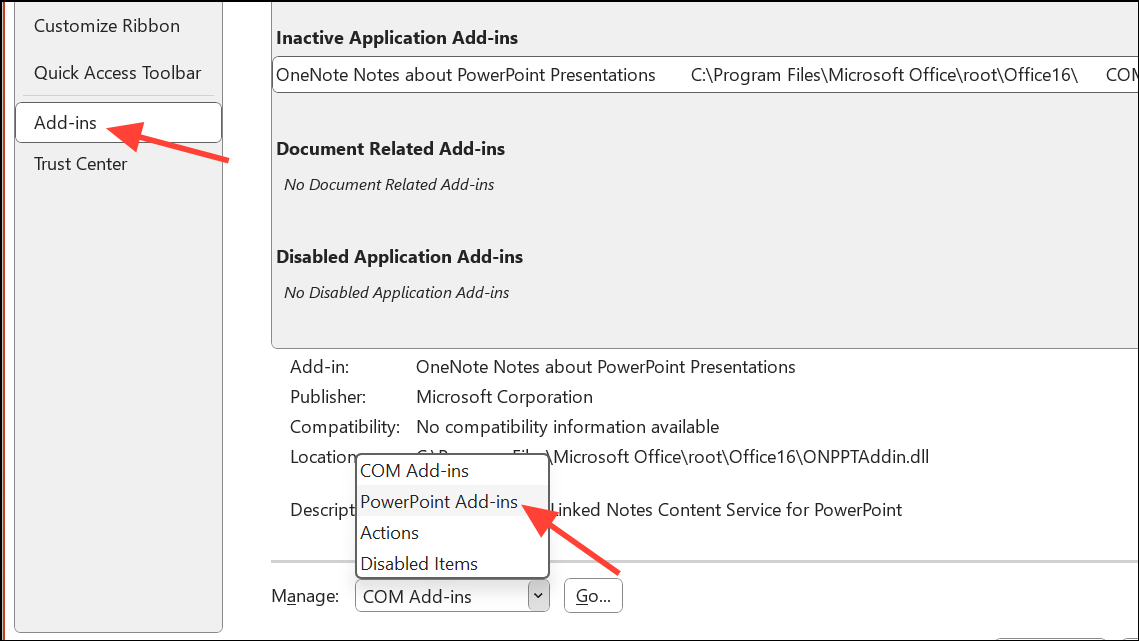This screenshot has height=641, width=1139.
Task: Select COM Add-ins in the open dropdown
Action: (414, 470)
